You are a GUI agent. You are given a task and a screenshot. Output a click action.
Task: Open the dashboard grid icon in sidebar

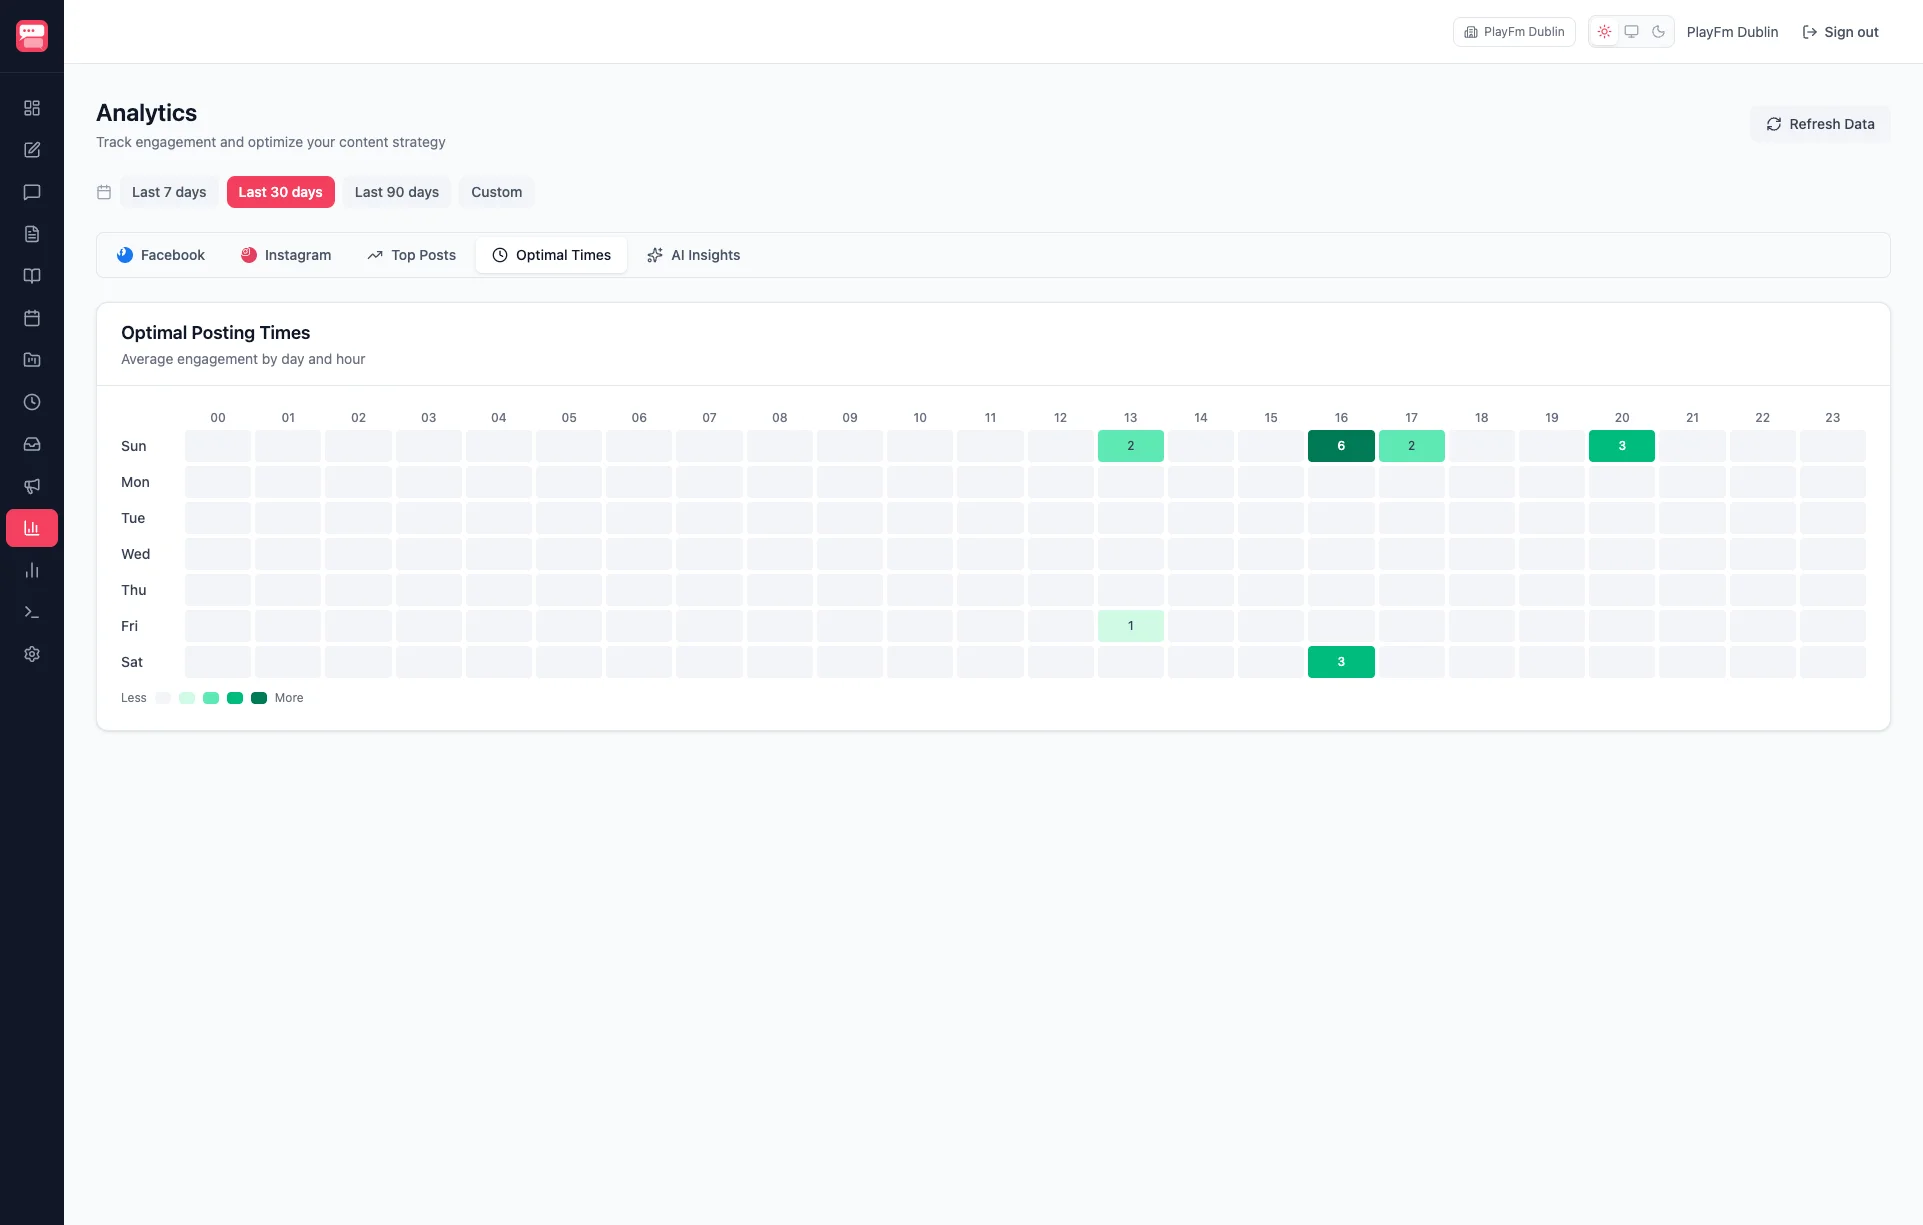coord(32,107)
